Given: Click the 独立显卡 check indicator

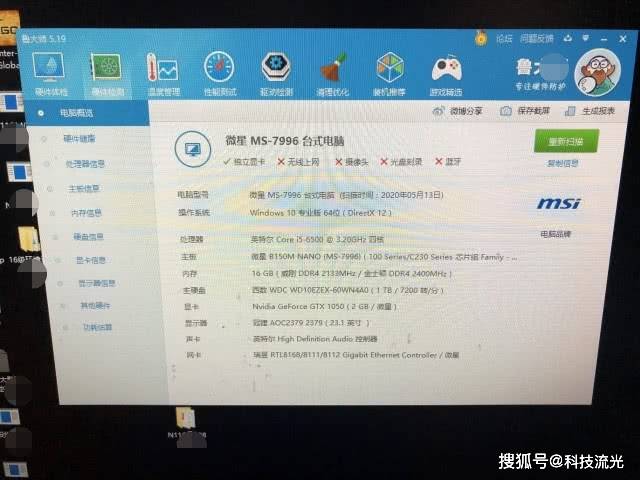Looking at the screenshot, I should pos(244,162).
